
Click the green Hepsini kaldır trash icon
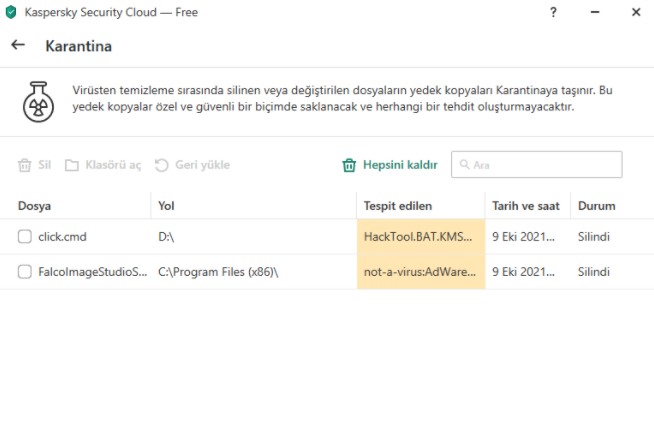(x=349, y=165)
